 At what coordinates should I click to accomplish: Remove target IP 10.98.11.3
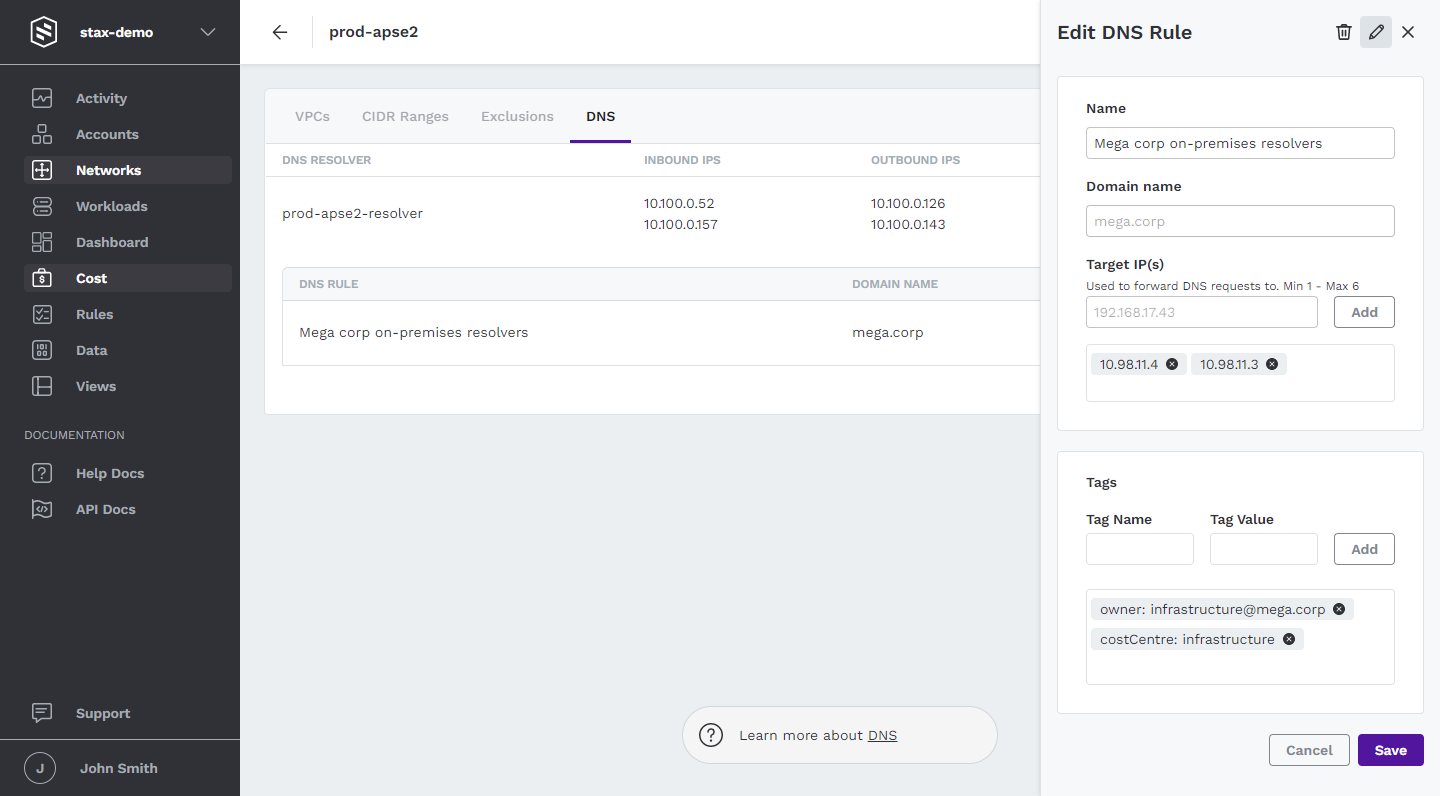click(x=1272, y=364)
